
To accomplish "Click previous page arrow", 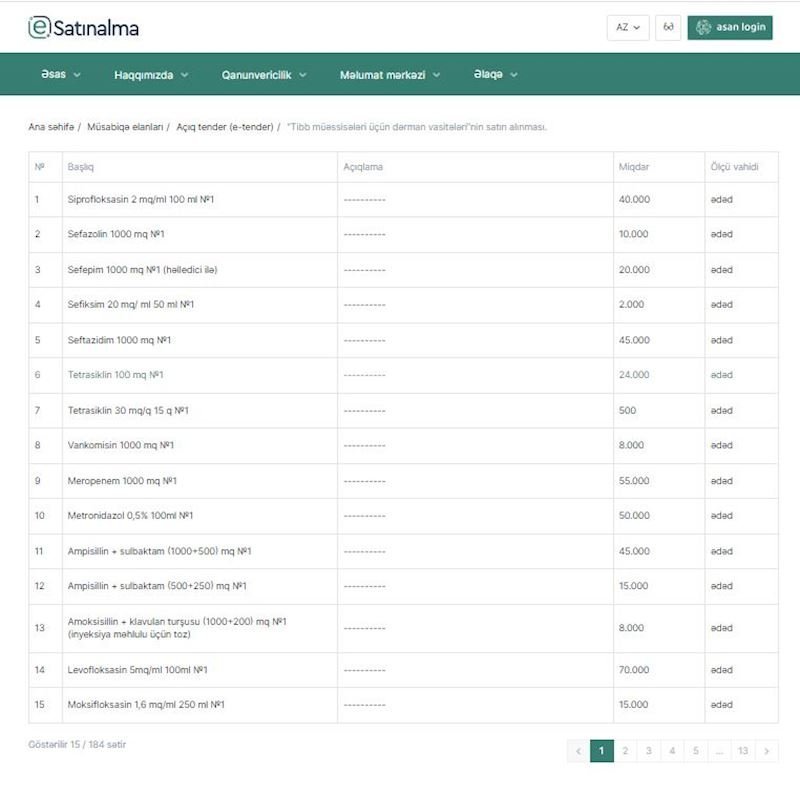I will click(578, 751).
